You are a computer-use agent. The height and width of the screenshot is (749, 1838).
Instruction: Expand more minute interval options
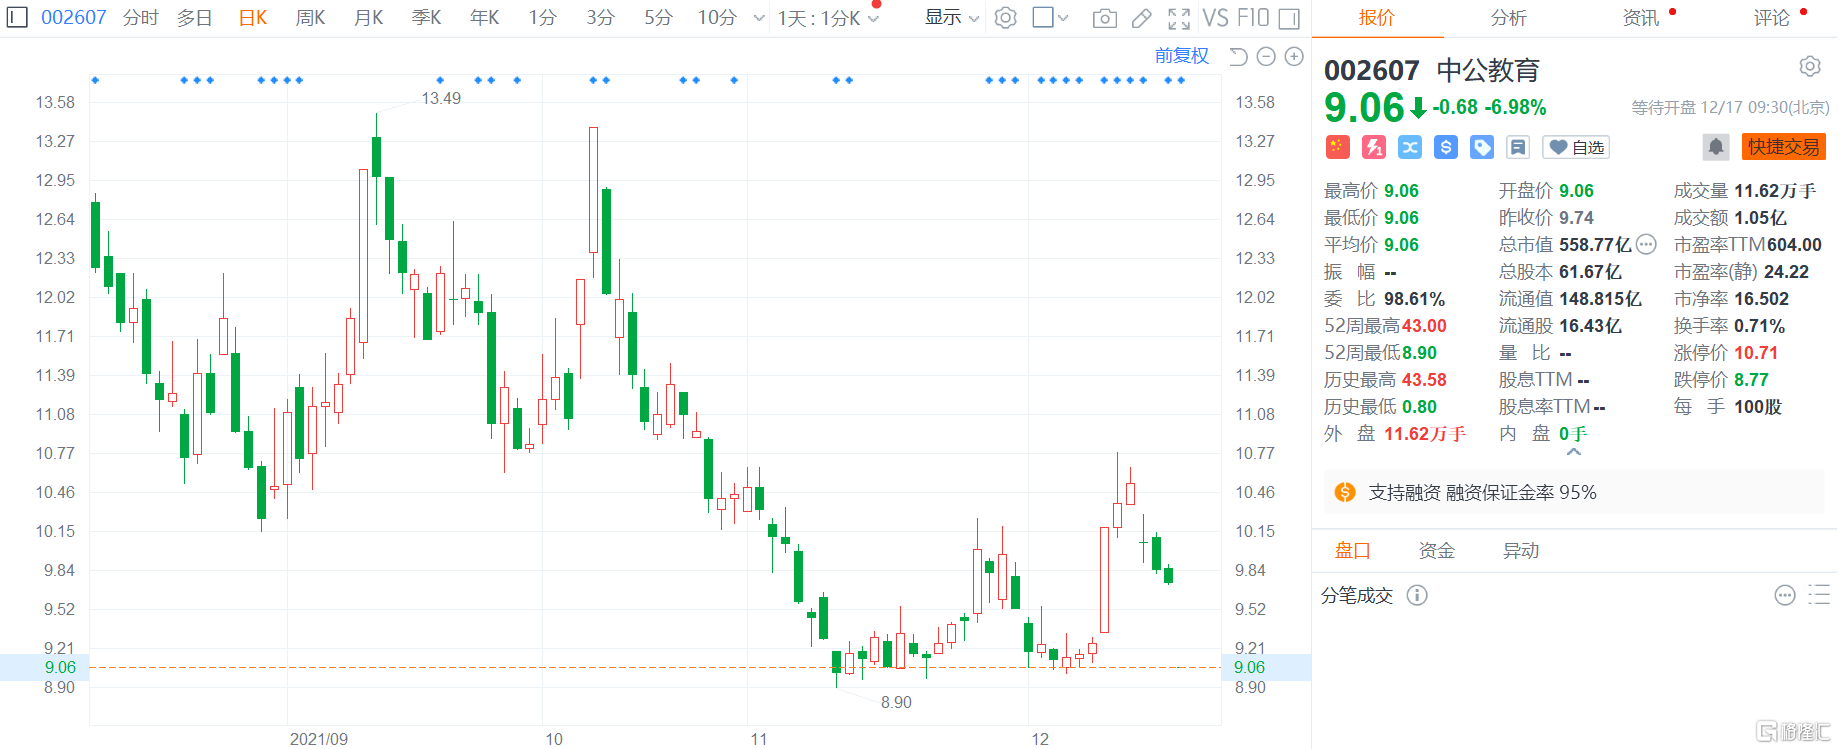759,18
